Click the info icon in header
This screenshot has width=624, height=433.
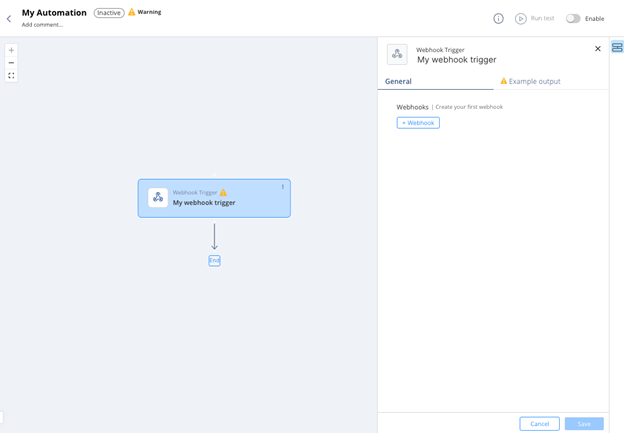[x=498, y=18]
